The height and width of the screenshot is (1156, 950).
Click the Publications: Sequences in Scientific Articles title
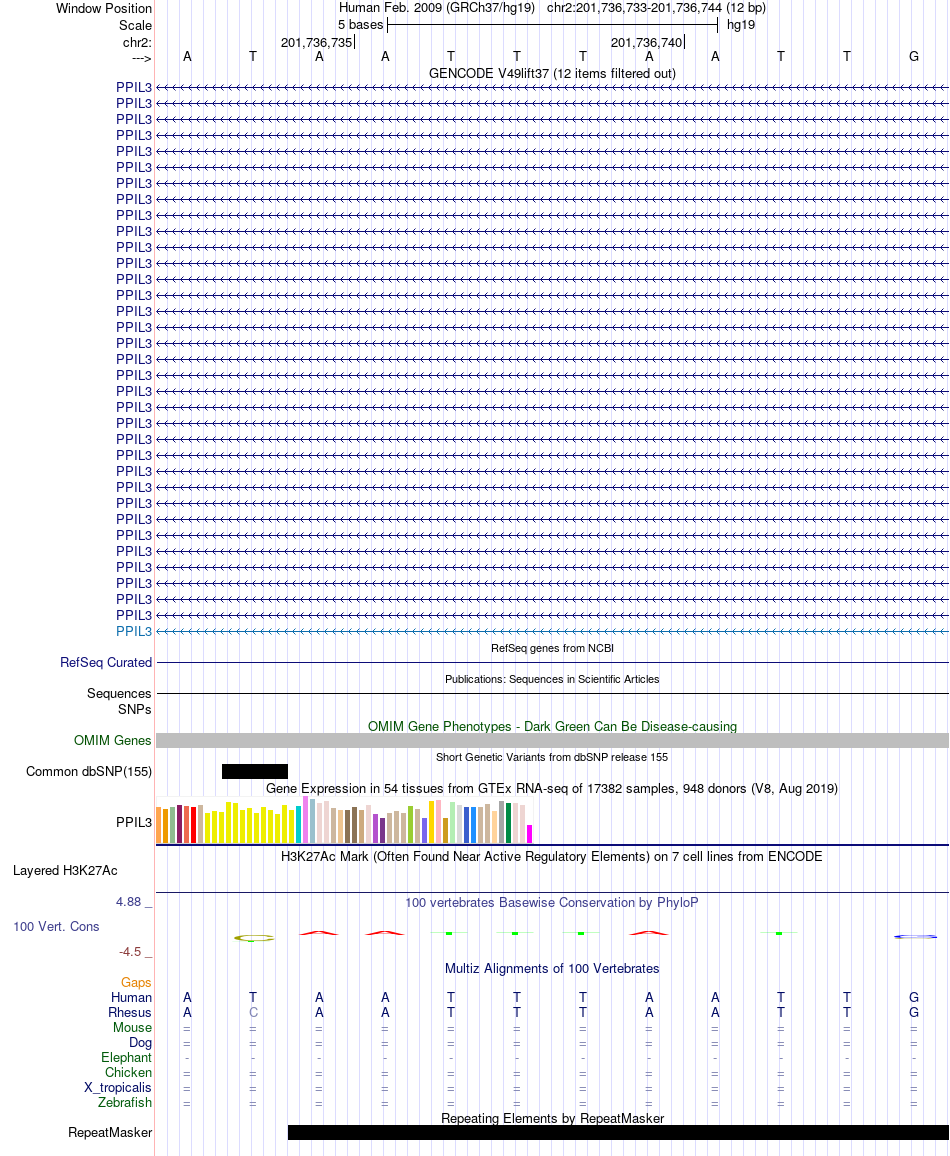552,679
